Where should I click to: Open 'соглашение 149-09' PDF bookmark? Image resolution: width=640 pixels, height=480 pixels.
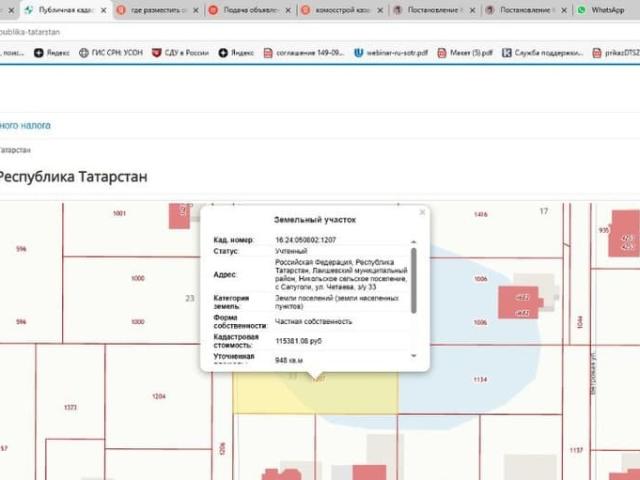(303, 52)
